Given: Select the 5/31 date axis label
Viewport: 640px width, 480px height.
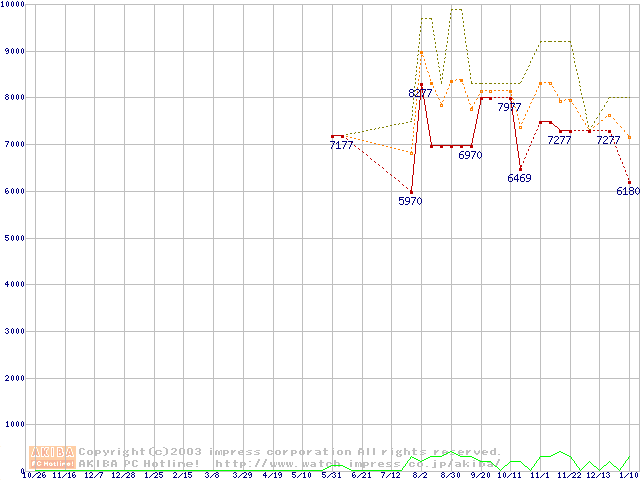Looking at the screenshot, I should tap(332, 476).
